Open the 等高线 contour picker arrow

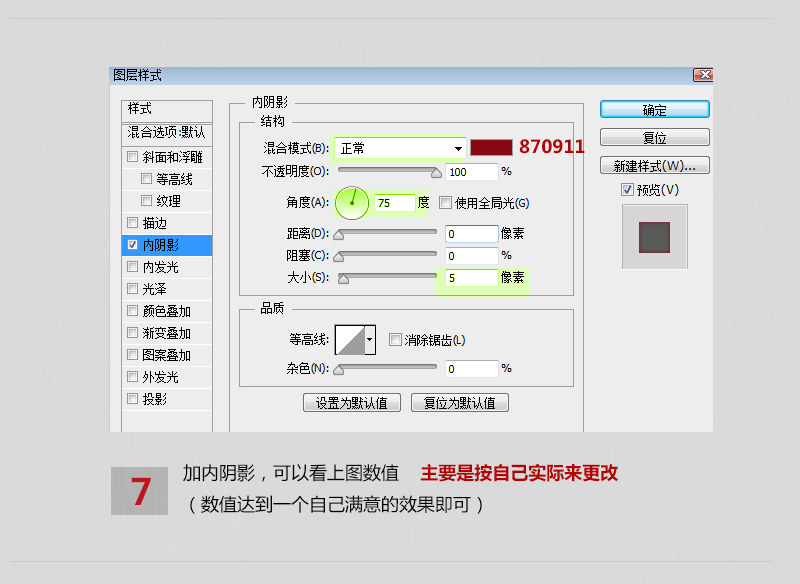[370, 339]
